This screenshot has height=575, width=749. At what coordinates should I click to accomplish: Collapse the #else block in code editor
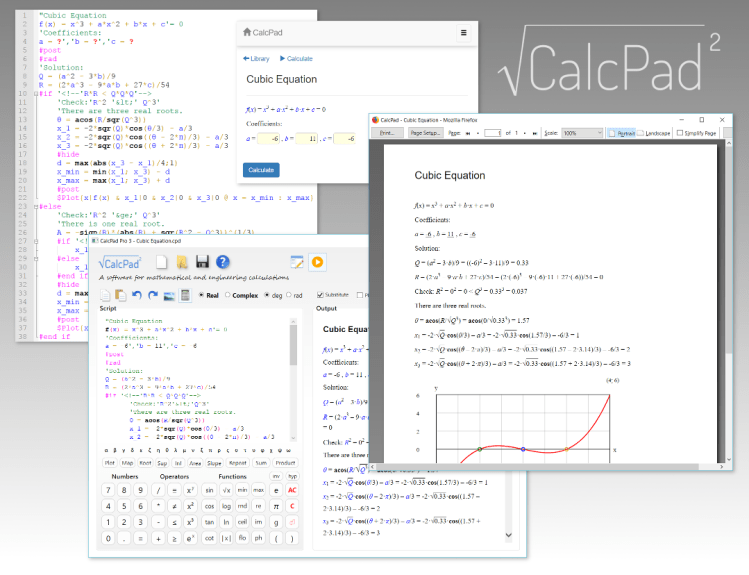click(36, 206)
